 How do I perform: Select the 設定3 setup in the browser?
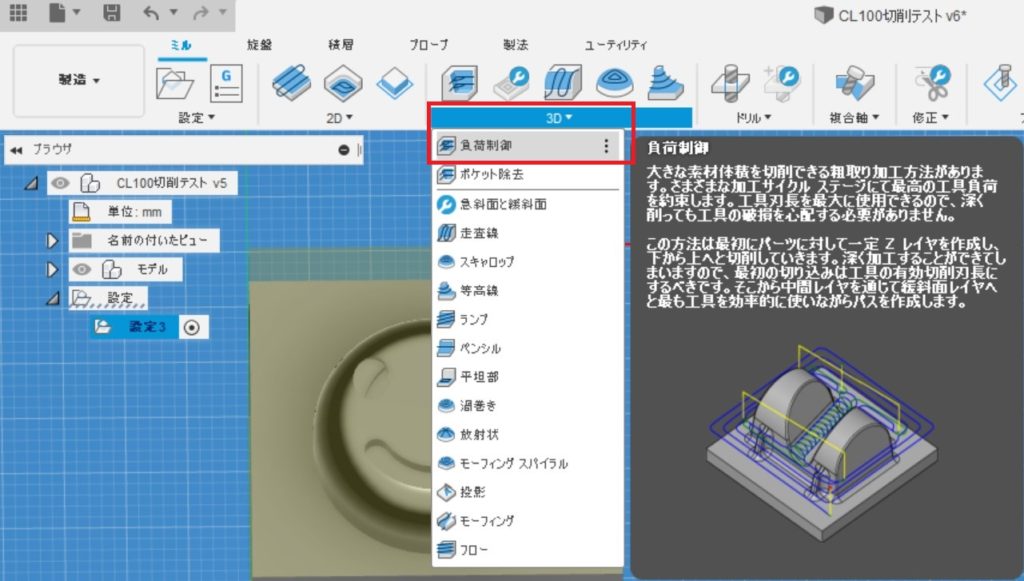tap(134, 327)
